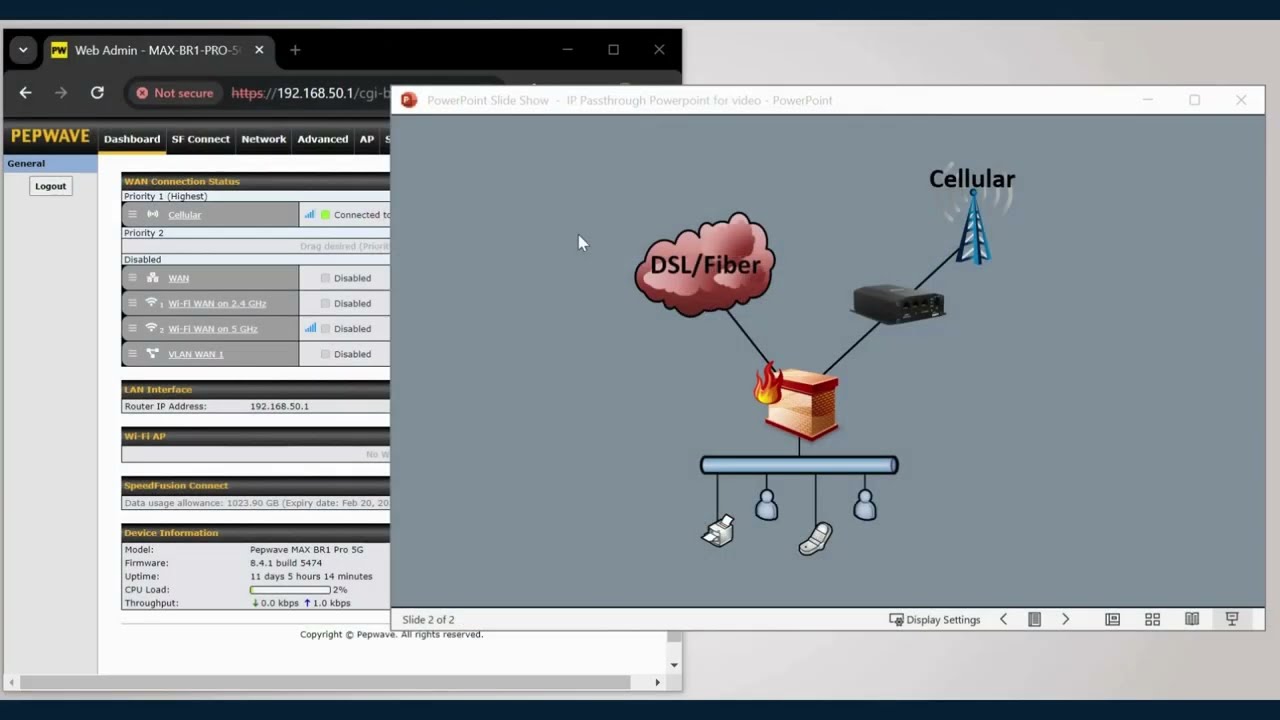Click the WAN row Disabled status box
This screenshot has width=1280, height=720.
click(325, 278)
